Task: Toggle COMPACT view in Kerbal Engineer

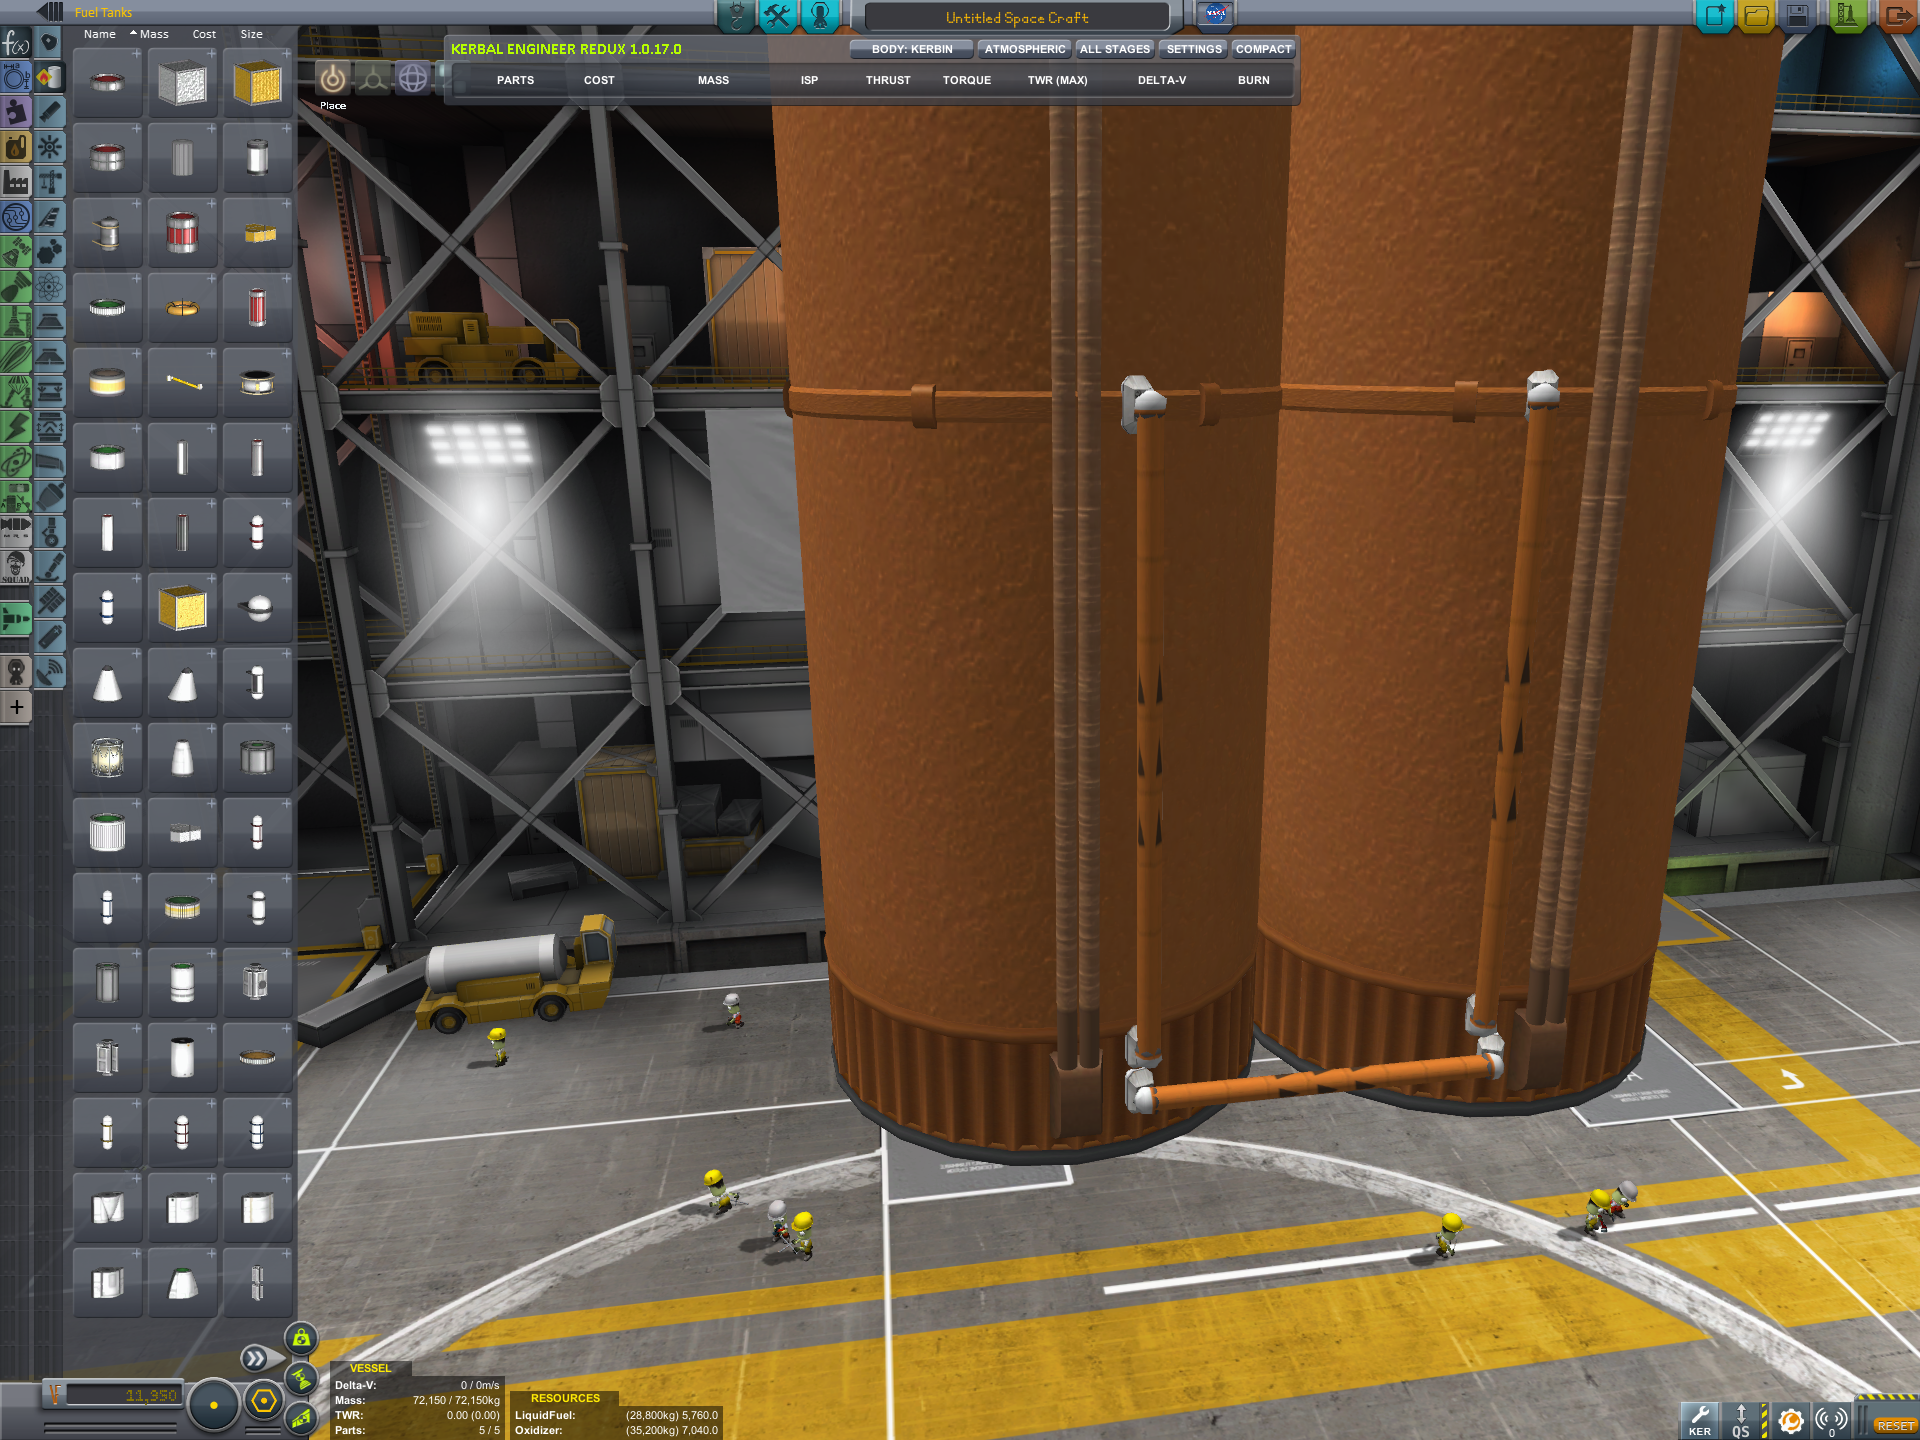Action: point(1263,49)
